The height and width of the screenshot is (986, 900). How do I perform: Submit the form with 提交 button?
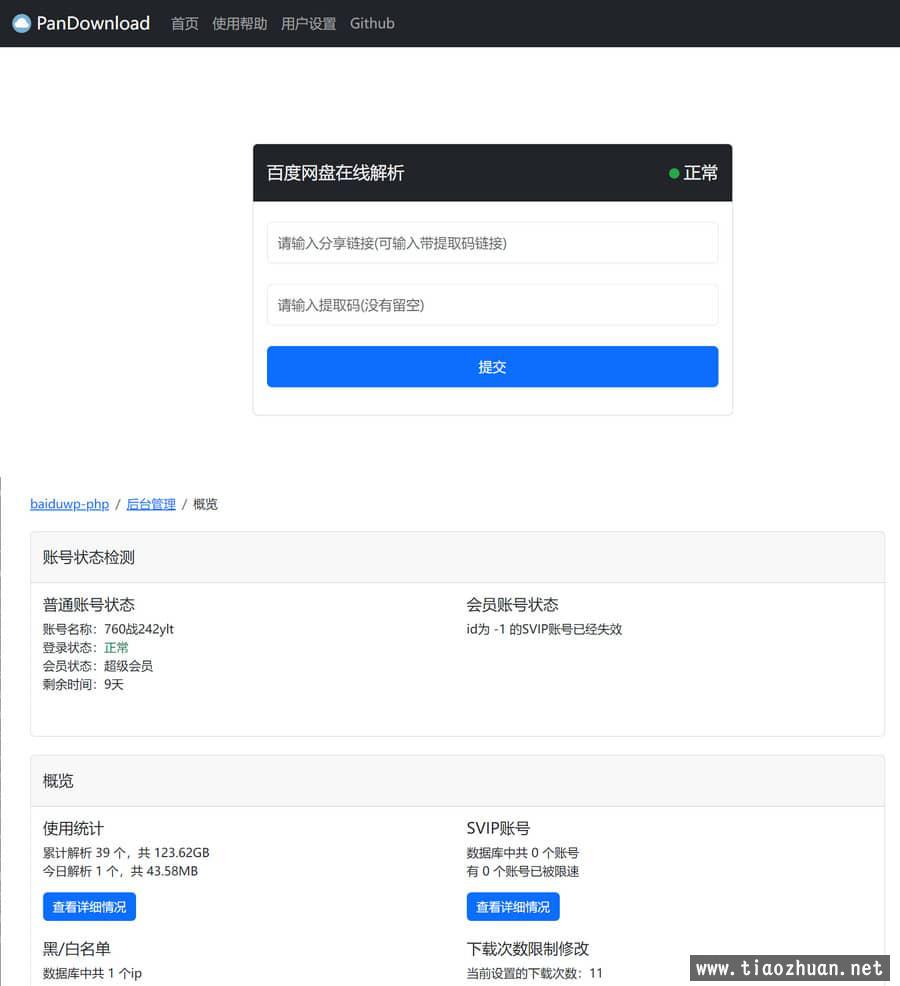[492, 367]
